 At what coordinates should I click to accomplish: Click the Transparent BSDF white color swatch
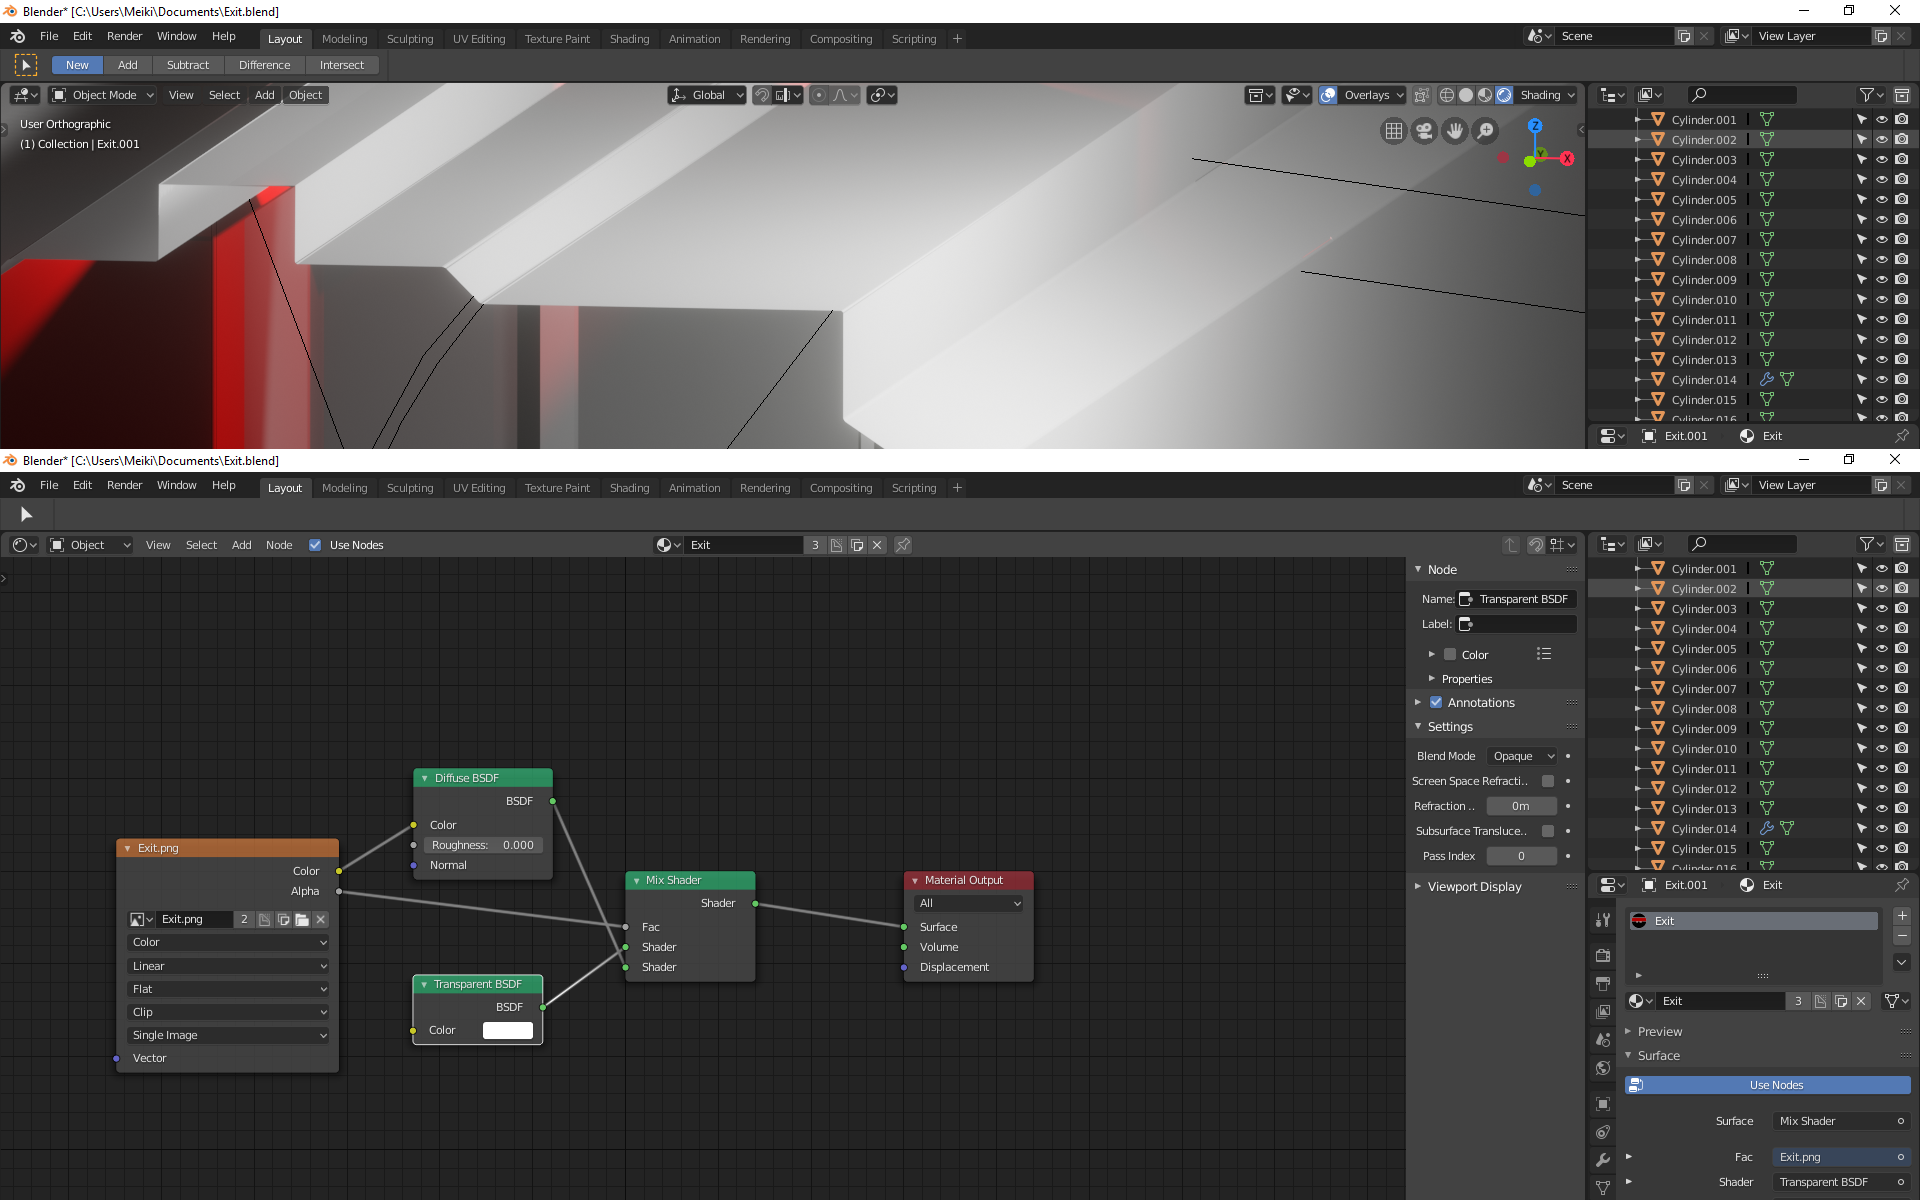pyautogui.click(x=507, y=1030)
